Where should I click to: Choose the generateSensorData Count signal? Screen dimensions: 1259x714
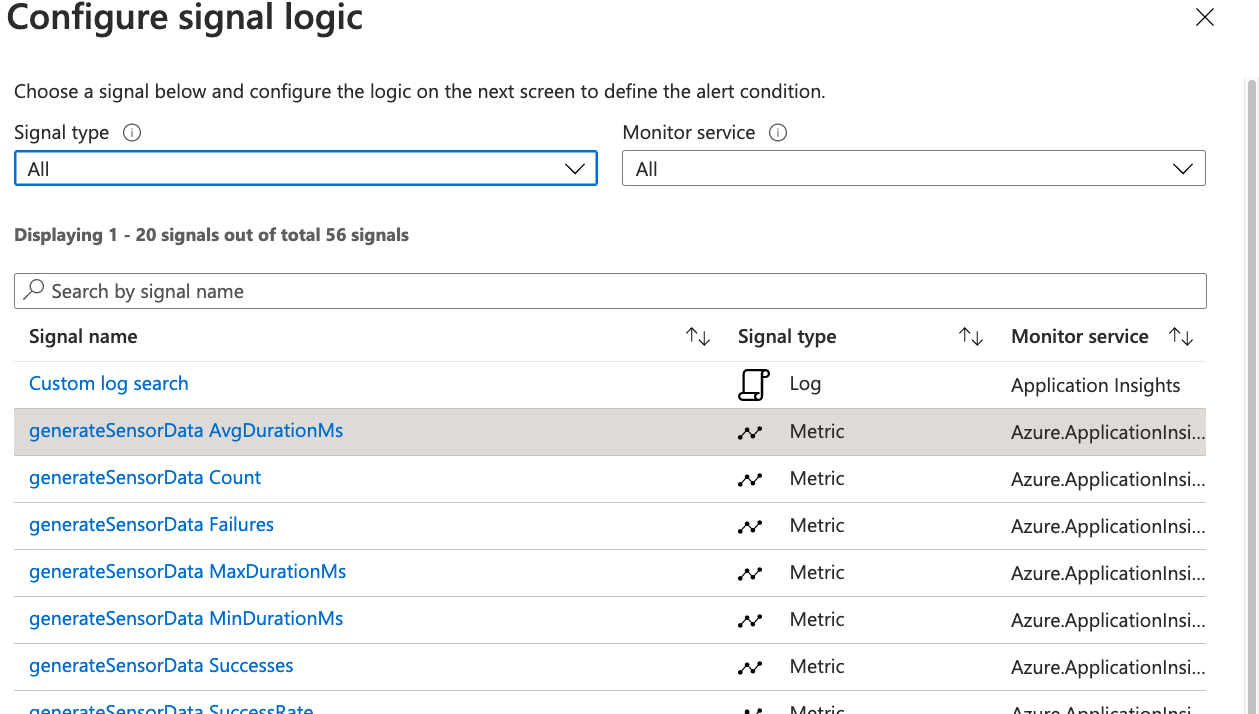[x=145, y=478]
